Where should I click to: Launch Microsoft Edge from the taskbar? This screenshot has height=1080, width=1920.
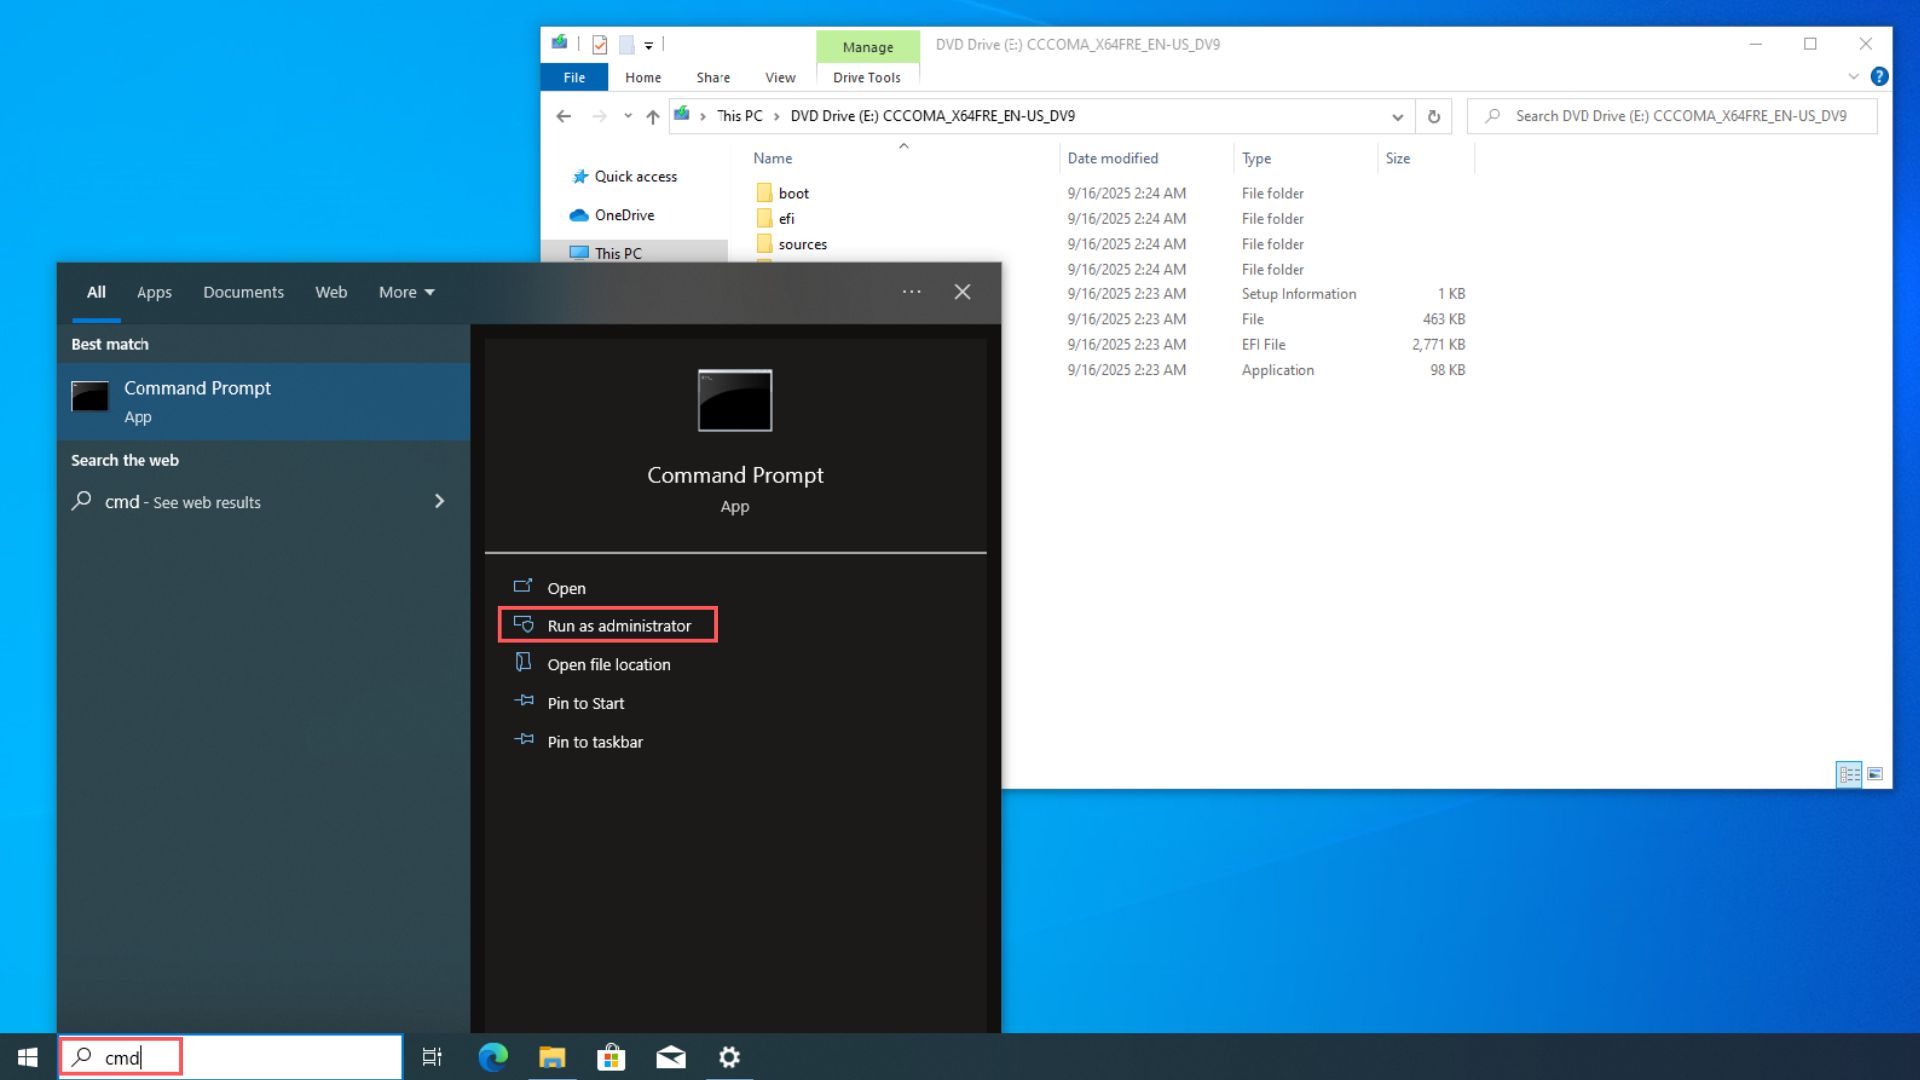[493, 1056]
